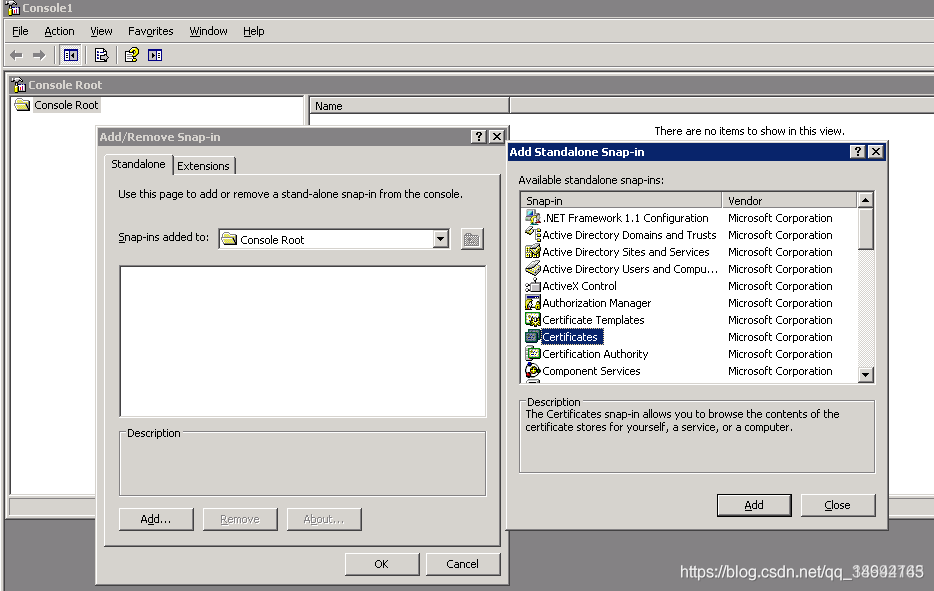This screenshot has height=591, width=934.
Task: Click the Snap-in column header
Action: click(x=621, y=200)
